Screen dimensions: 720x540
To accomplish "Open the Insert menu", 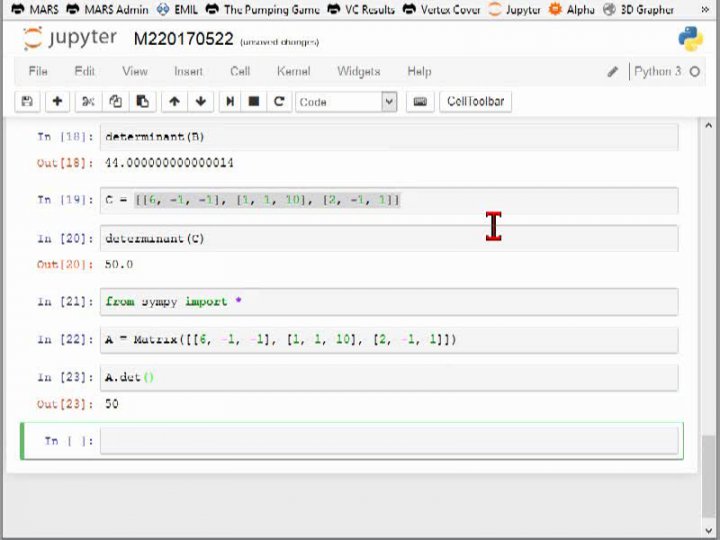I will coord(188,72).
